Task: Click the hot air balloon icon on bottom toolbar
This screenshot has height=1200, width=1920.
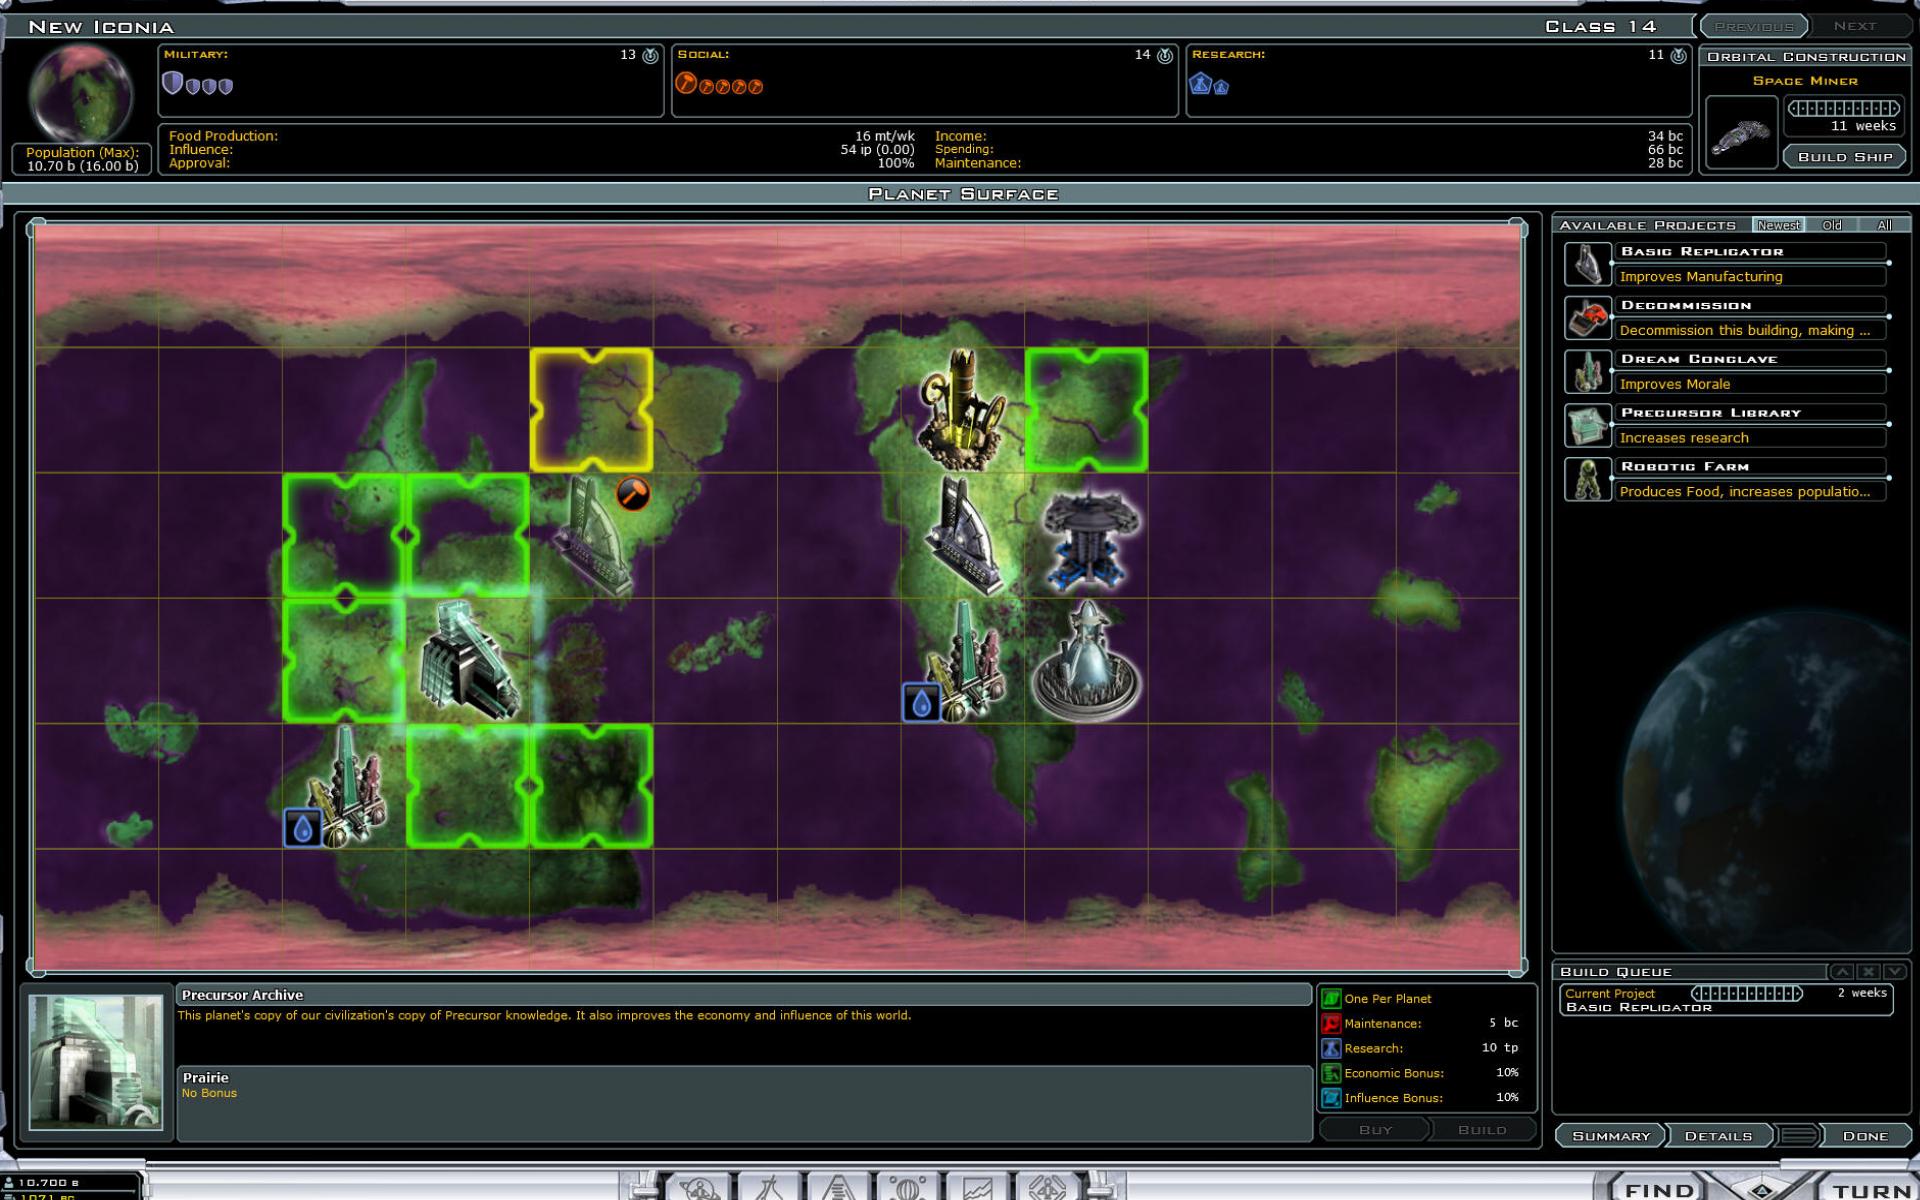Action: (x=908, y=1190)
